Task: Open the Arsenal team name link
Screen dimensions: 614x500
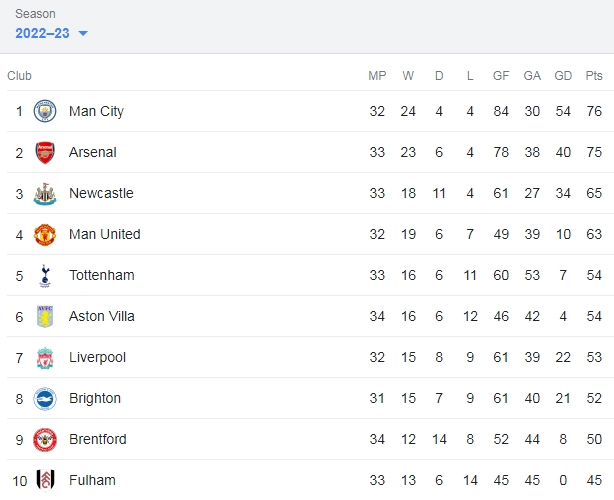Action: (x=93, y=152)
